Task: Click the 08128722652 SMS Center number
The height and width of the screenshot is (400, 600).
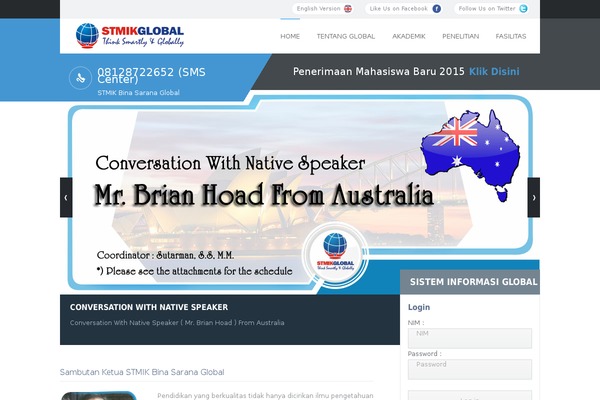Action: 151,75
